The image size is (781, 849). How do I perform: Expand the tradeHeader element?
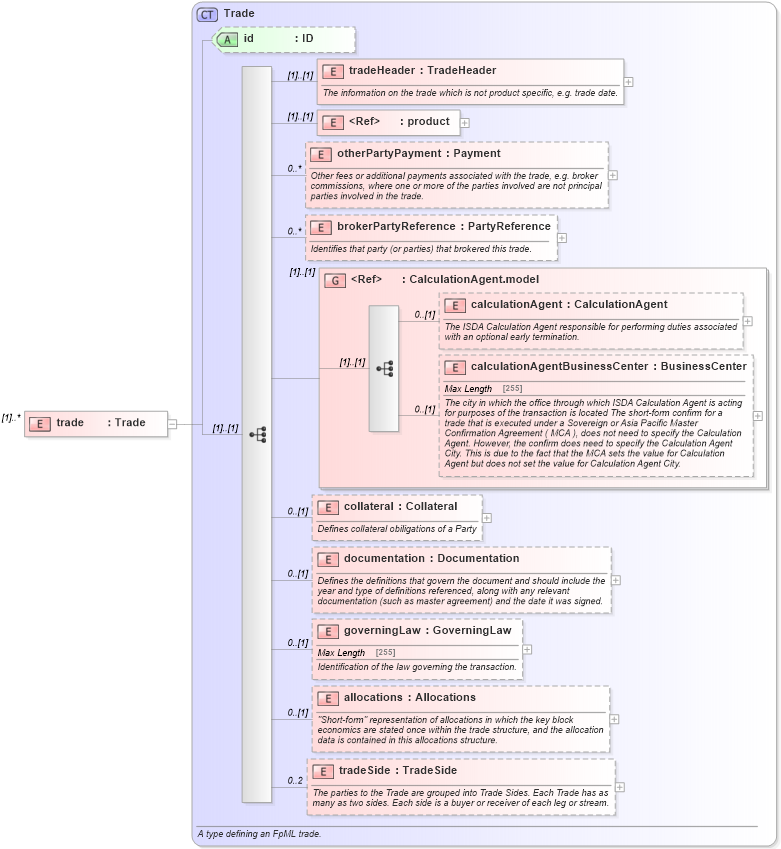pyautogui.click(x=628, y=82)
